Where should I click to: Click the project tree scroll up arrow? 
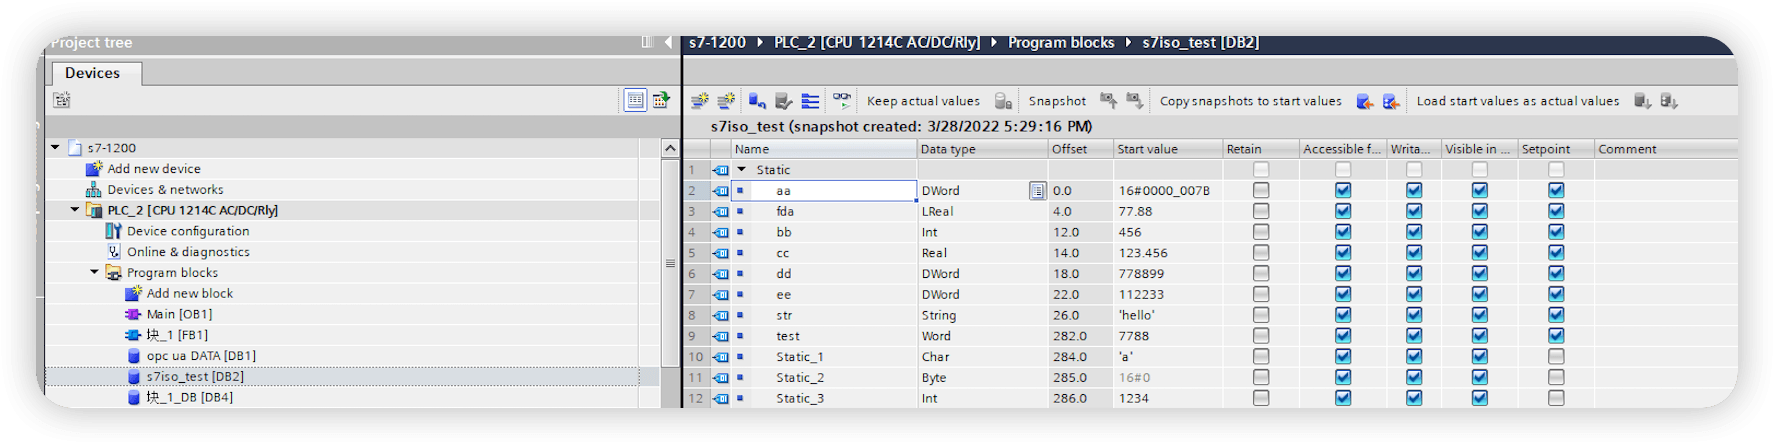[670, 148]
